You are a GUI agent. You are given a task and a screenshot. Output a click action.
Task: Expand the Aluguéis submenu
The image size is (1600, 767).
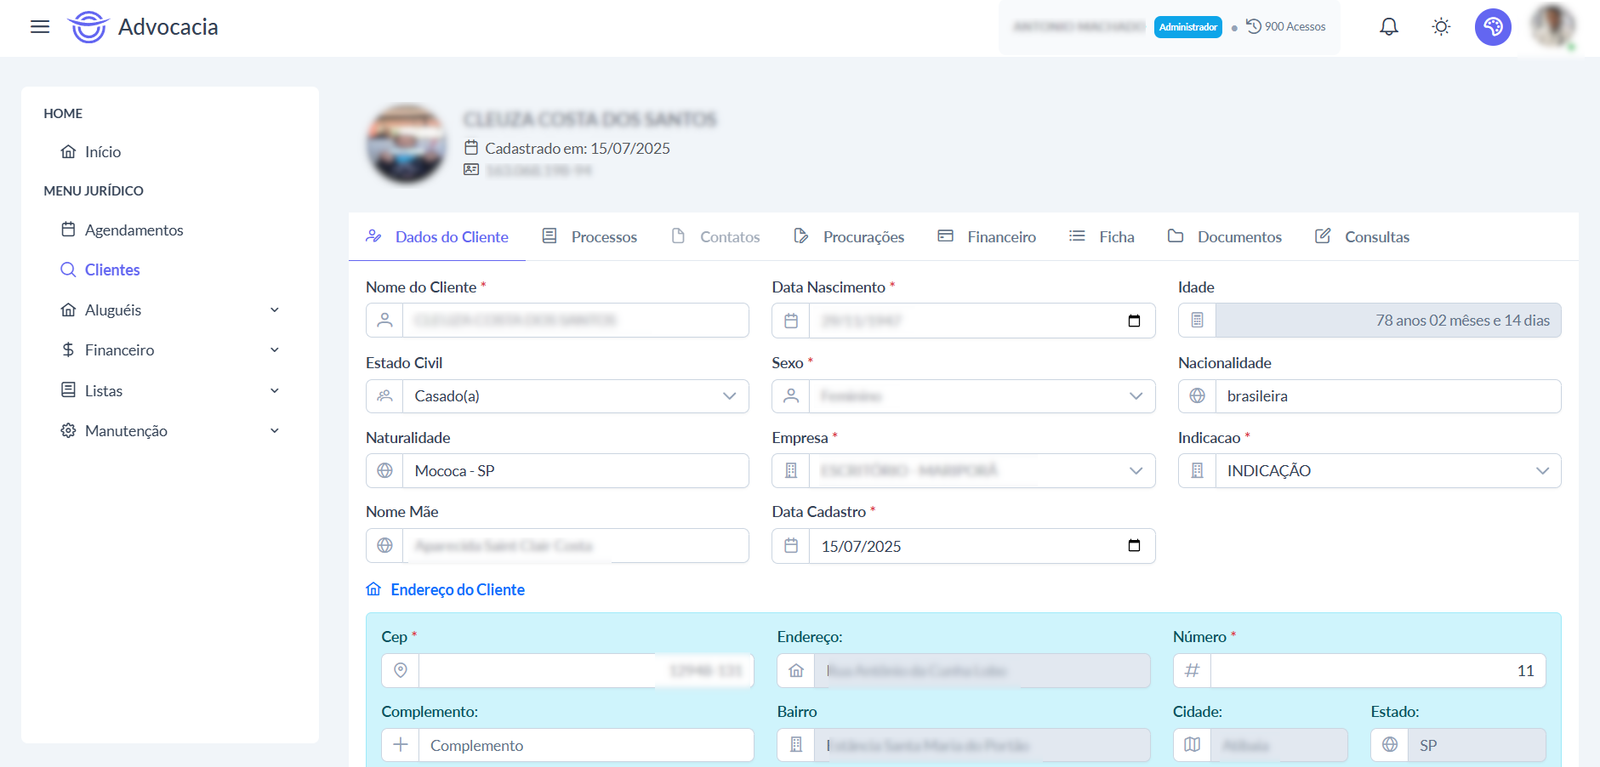(170, 310)
